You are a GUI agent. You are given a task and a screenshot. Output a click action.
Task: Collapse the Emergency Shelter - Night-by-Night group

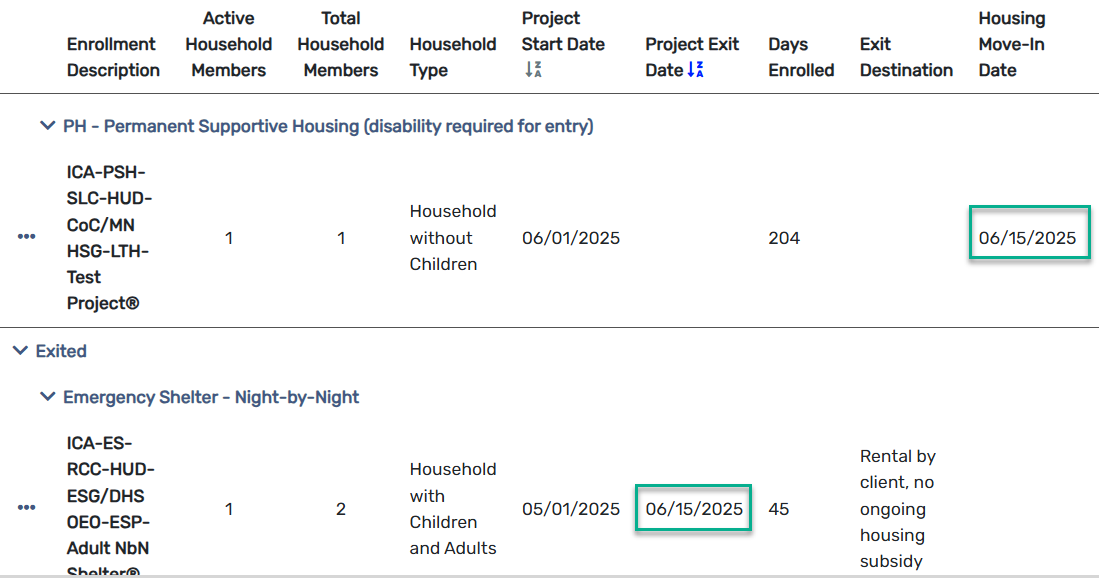(x=47, y=397)
